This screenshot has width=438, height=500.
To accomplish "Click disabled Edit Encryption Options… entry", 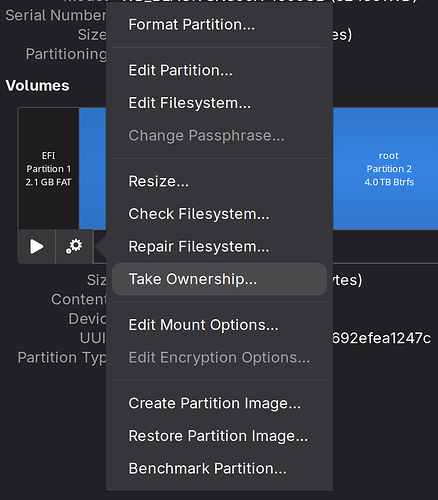I will point(219,358).
